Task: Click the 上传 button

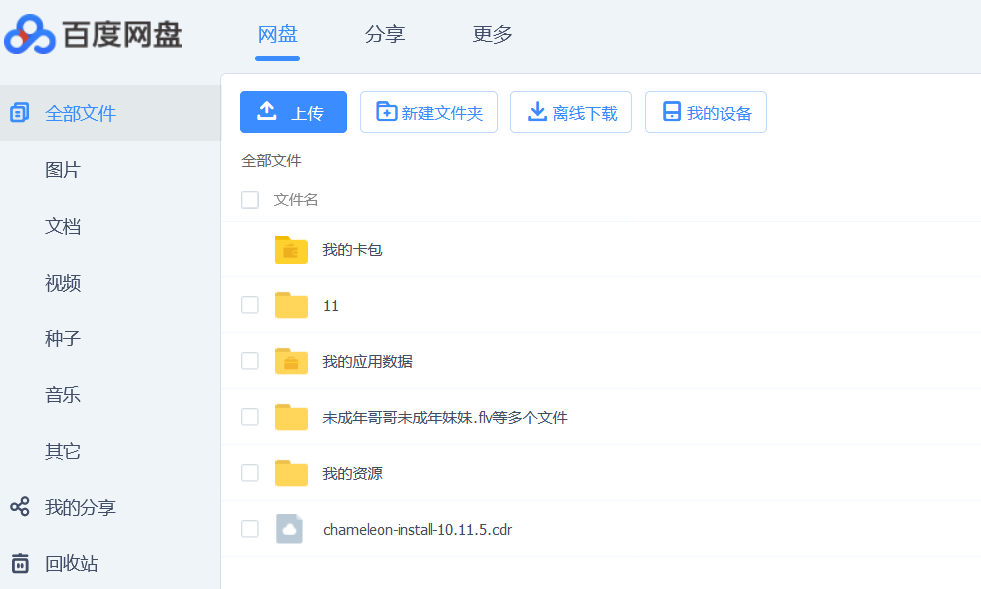Action: (x=293, y=112)
